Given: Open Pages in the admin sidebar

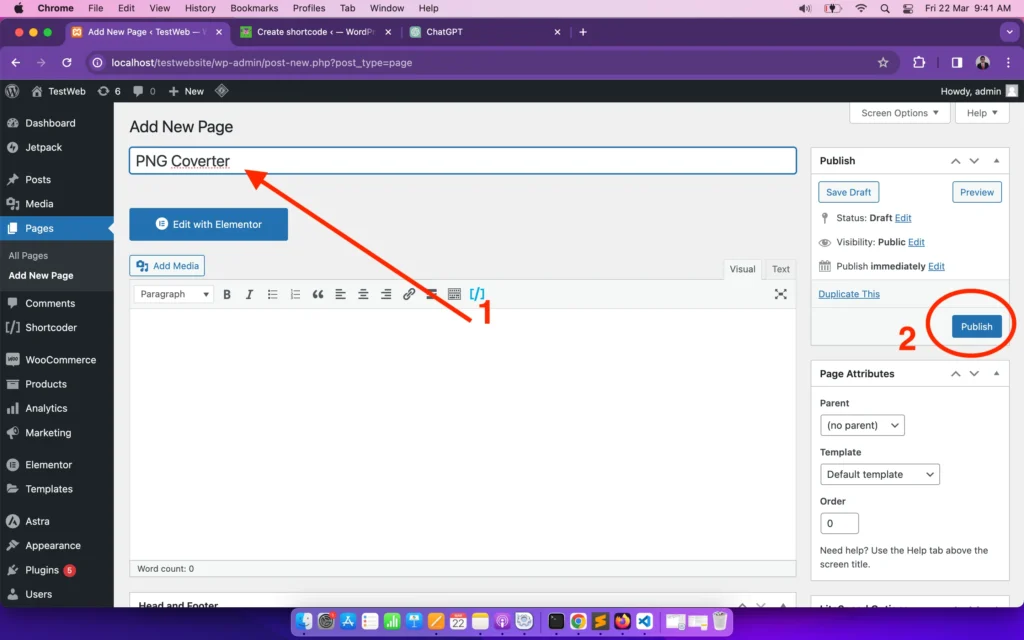Looking at the screenshot, I should pyautogui.click(x=57, y=229).
